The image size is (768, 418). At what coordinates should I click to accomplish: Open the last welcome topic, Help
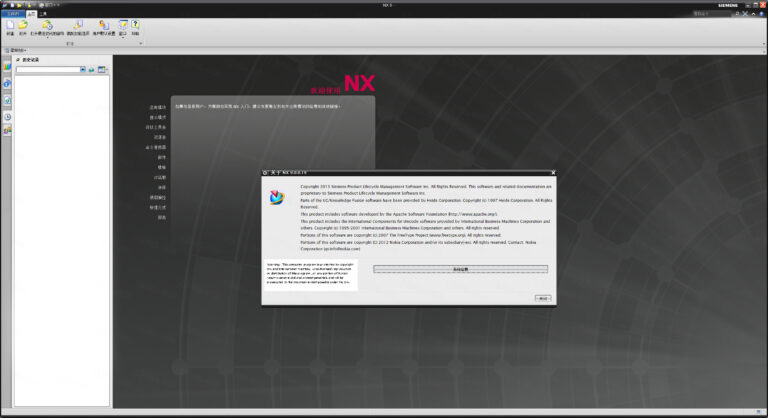(x=162, y=217)
